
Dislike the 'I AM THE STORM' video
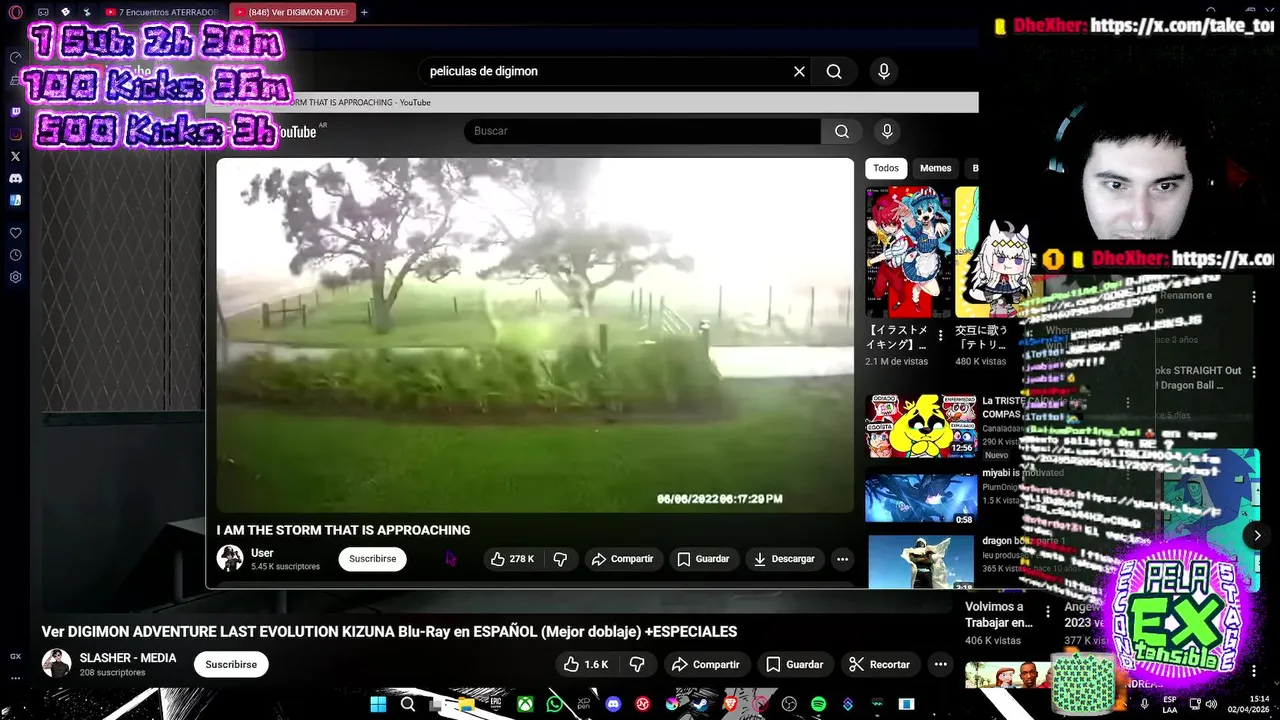pos(560,559)
